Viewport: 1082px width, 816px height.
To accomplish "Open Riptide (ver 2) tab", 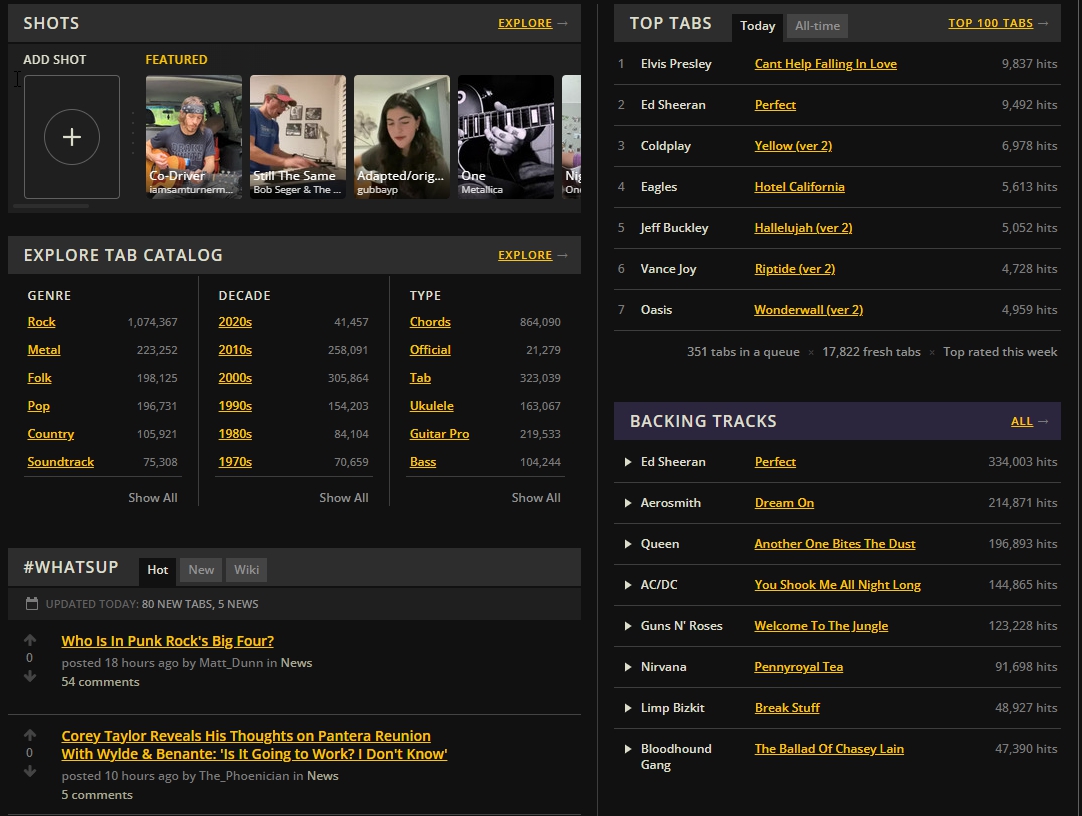I will coord(794,268).
